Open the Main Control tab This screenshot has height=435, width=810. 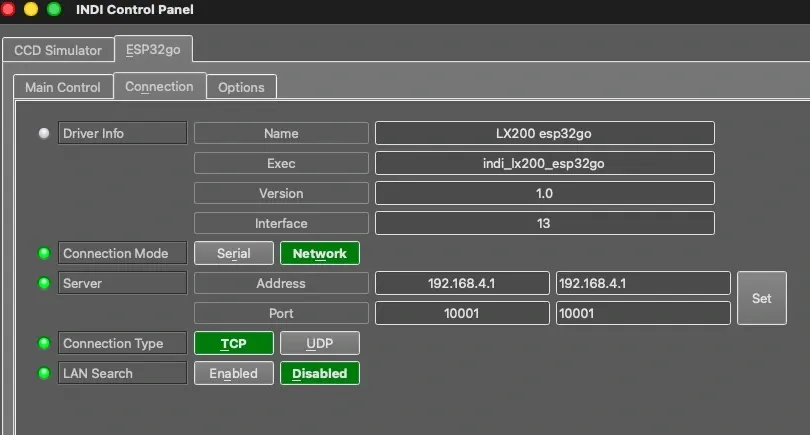[63, 87]
